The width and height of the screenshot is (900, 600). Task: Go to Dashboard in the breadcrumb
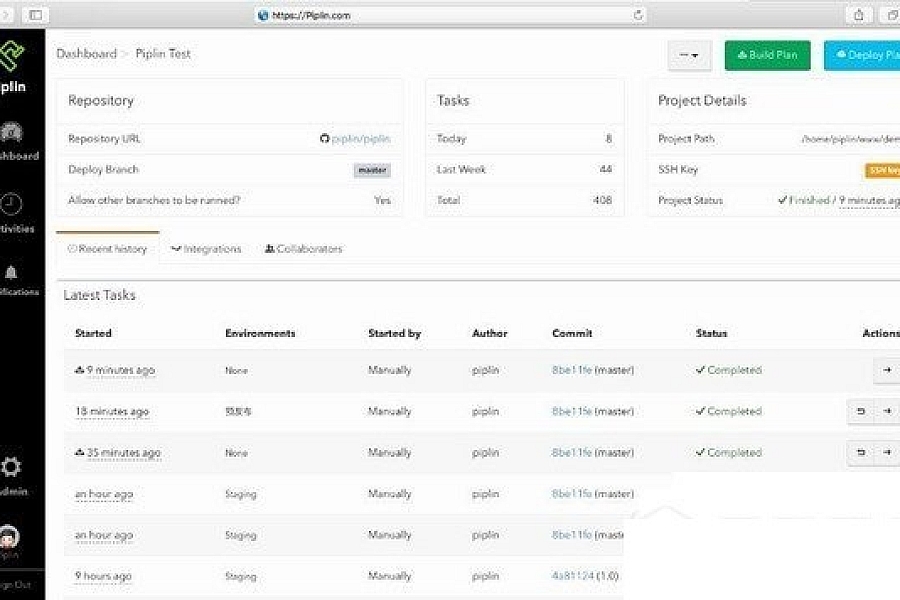pyautogui.click(x=87, y=53)
